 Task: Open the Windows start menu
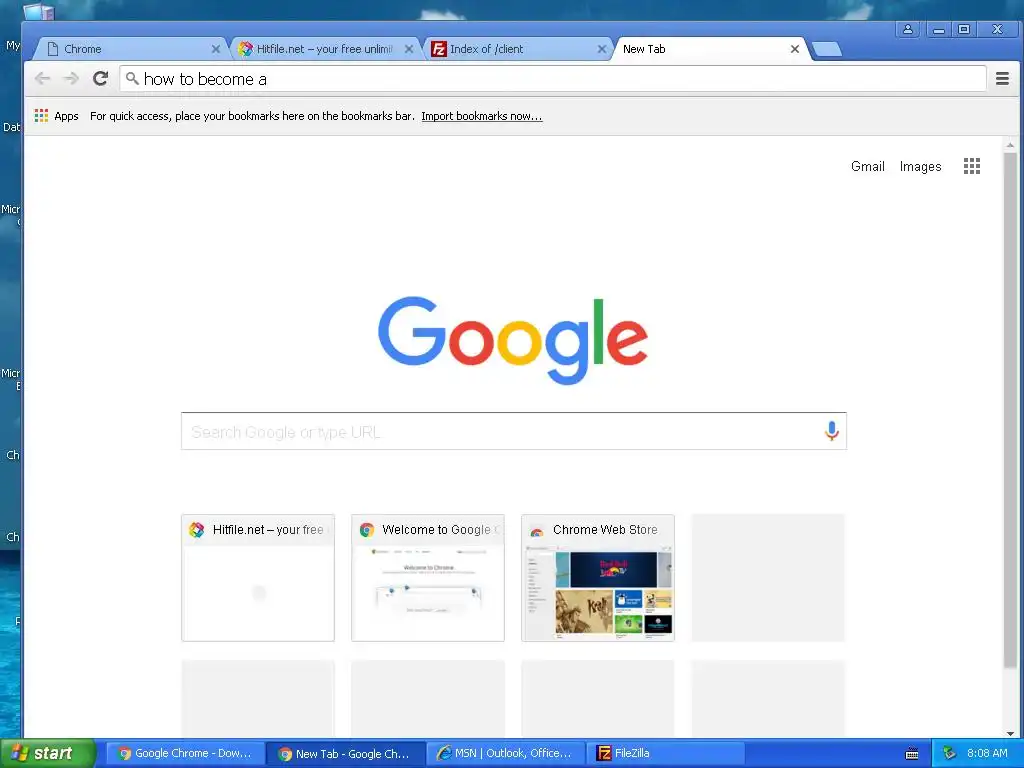click(47, 753)
